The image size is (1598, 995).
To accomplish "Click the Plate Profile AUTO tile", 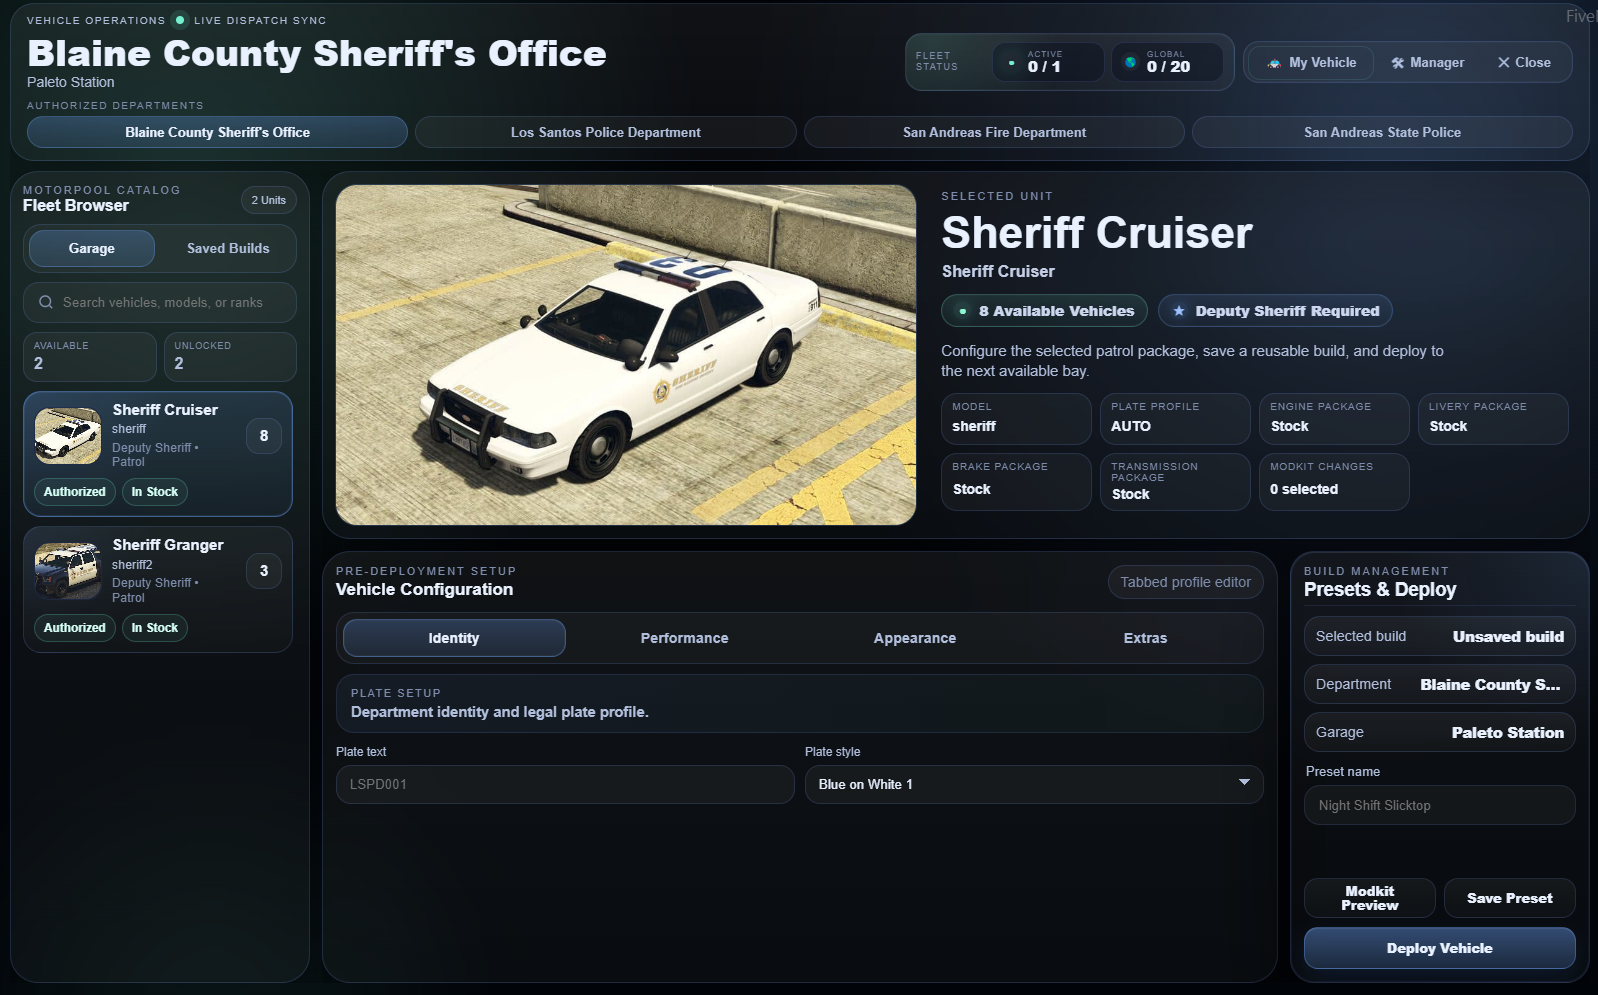I will (x=1175, y=418).
